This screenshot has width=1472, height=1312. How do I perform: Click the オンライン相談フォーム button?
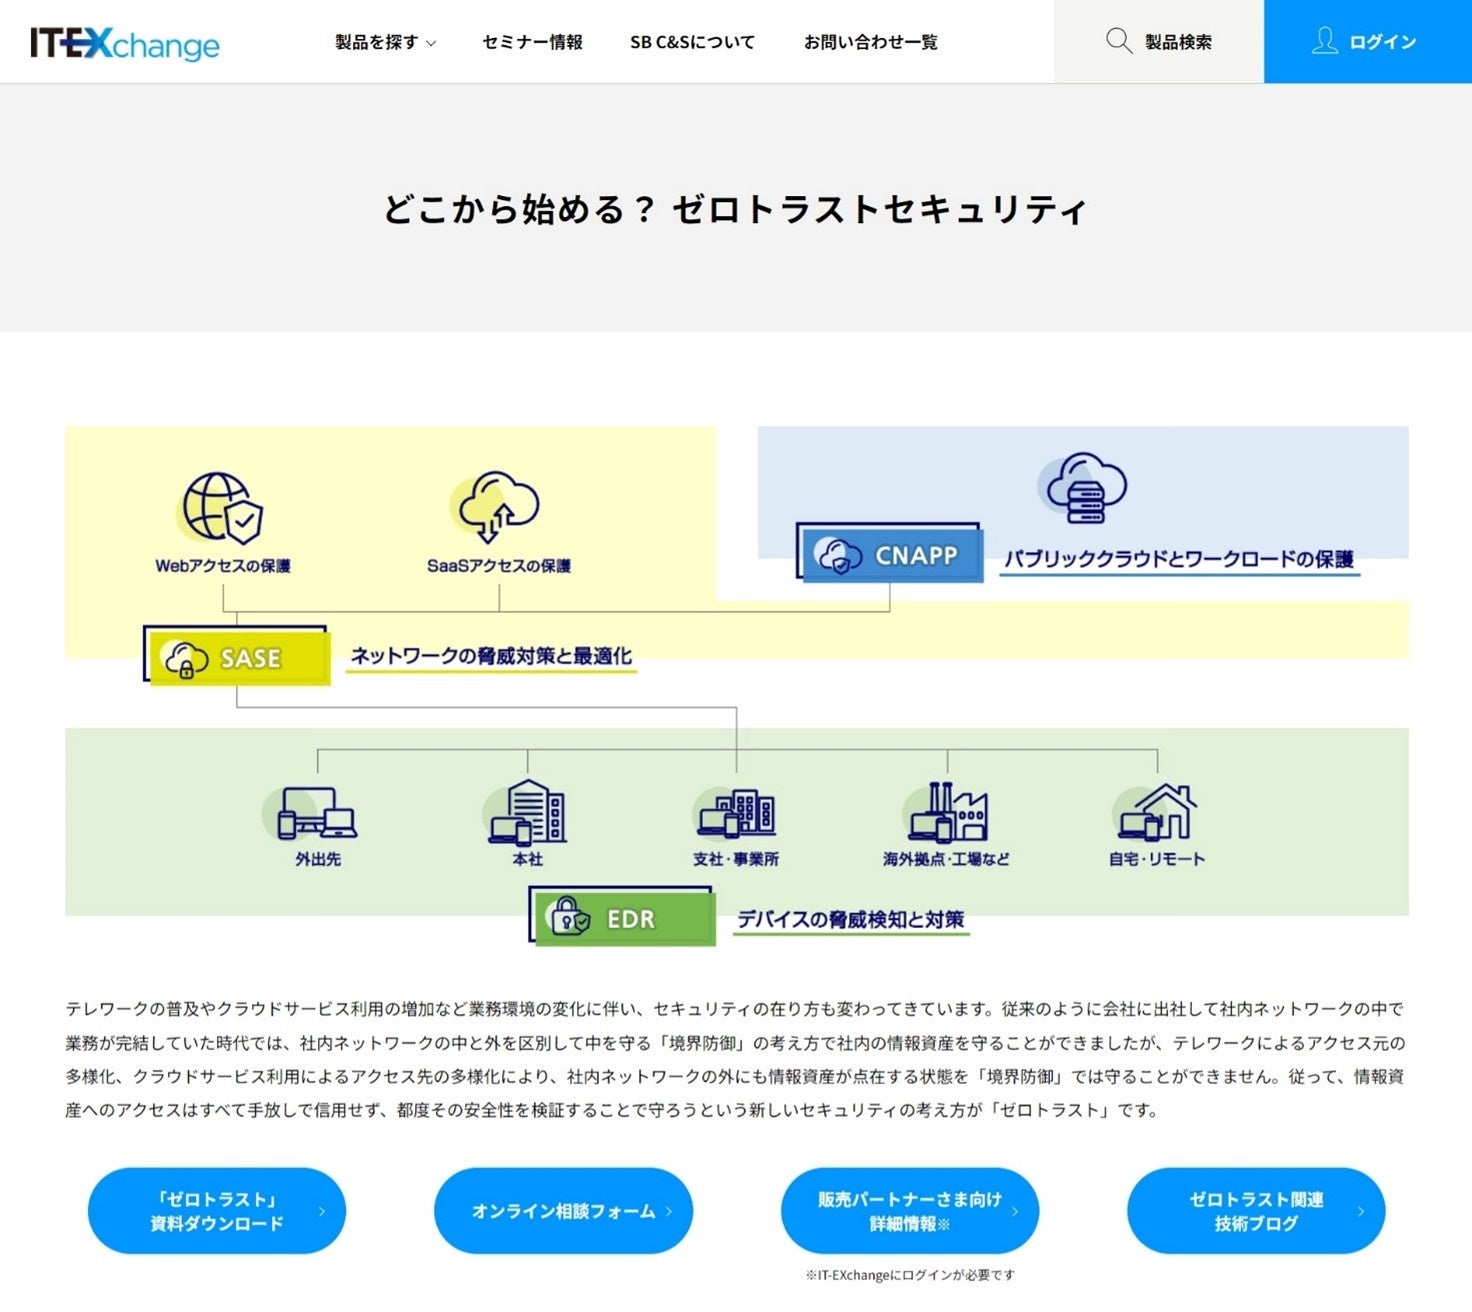point(563,1211)
